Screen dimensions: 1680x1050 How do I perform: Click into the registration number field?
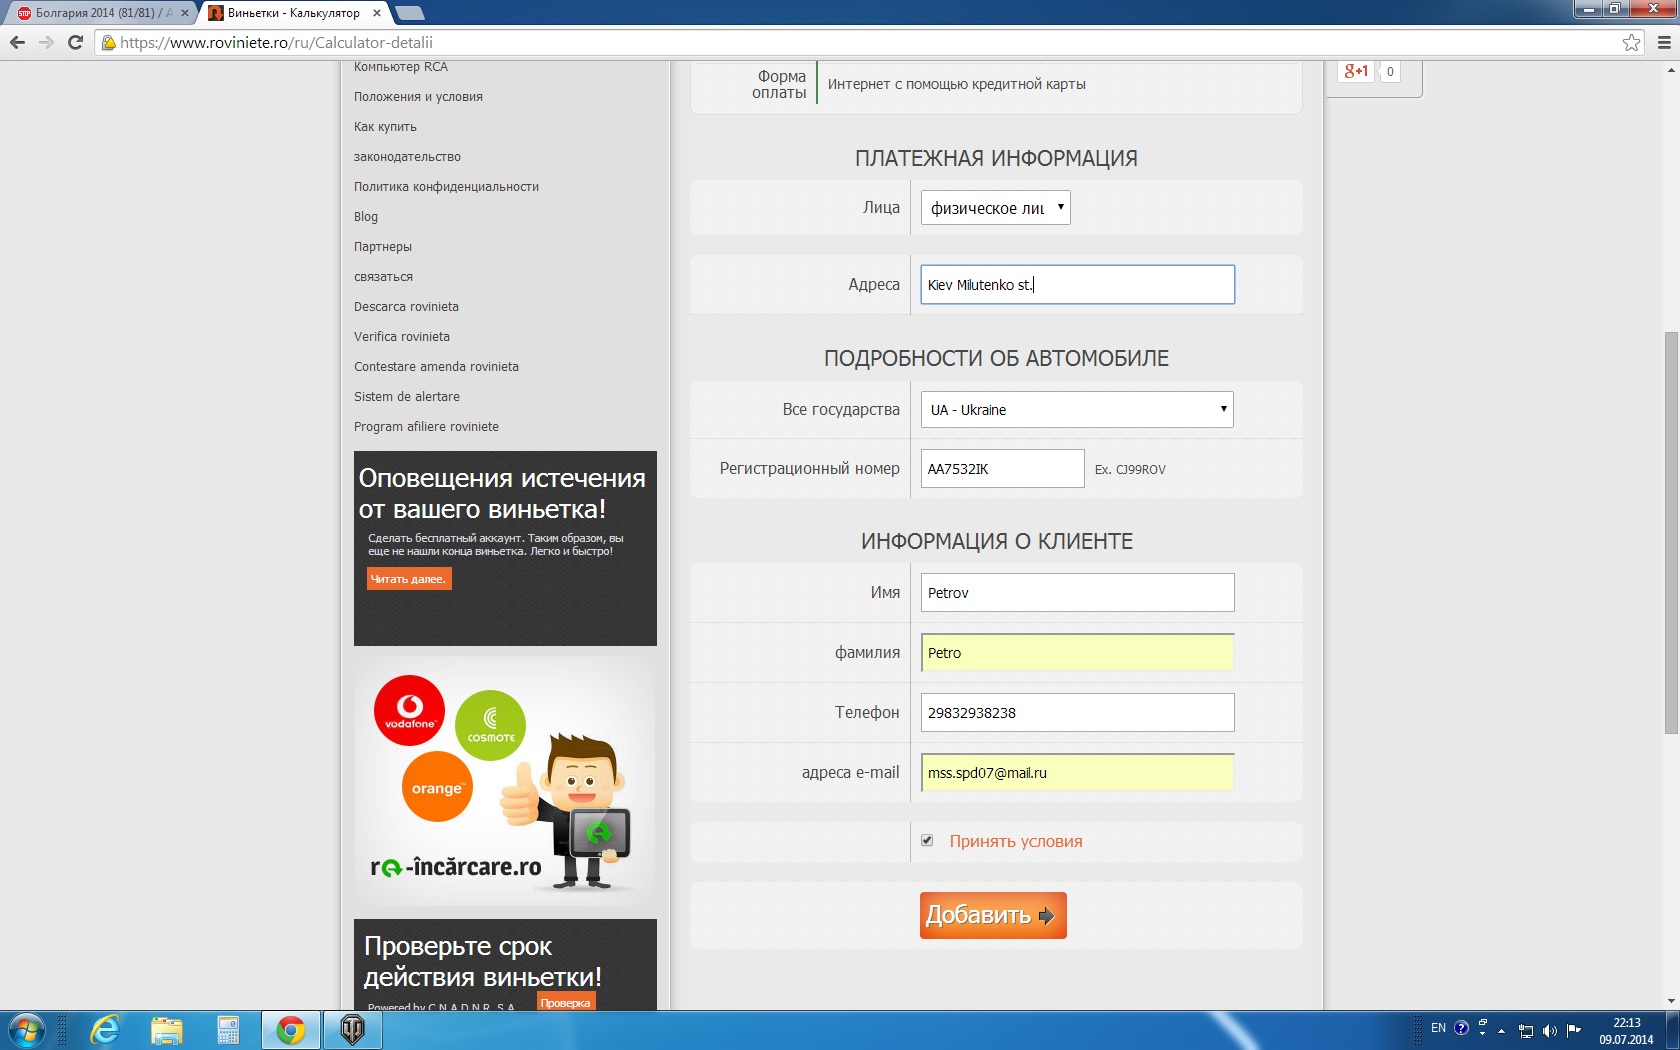(x=1002, y=469)
